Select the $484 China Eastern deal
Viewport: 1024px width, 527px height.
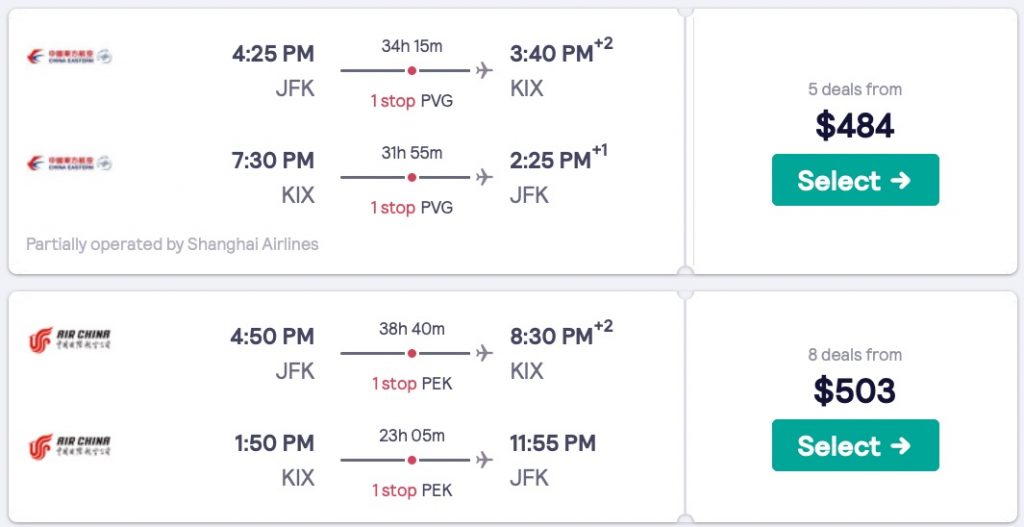pyautogui.click(x=855, y=180)
